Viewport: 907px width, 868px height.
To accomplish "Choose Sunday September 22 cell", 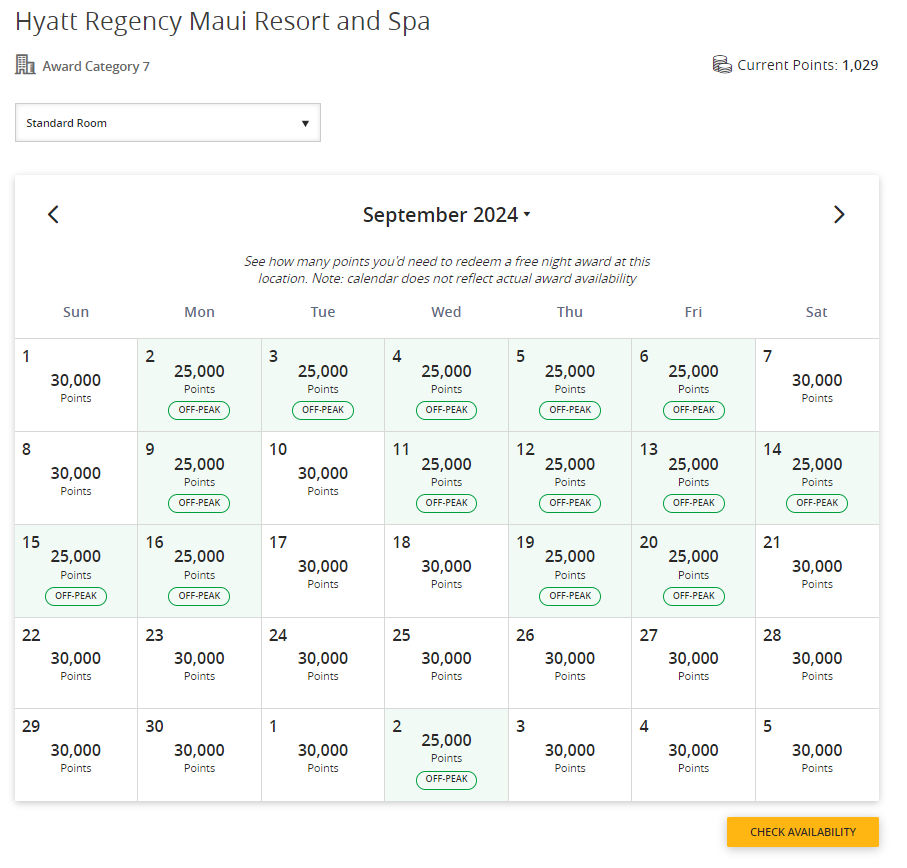I will tap(76, 663).
